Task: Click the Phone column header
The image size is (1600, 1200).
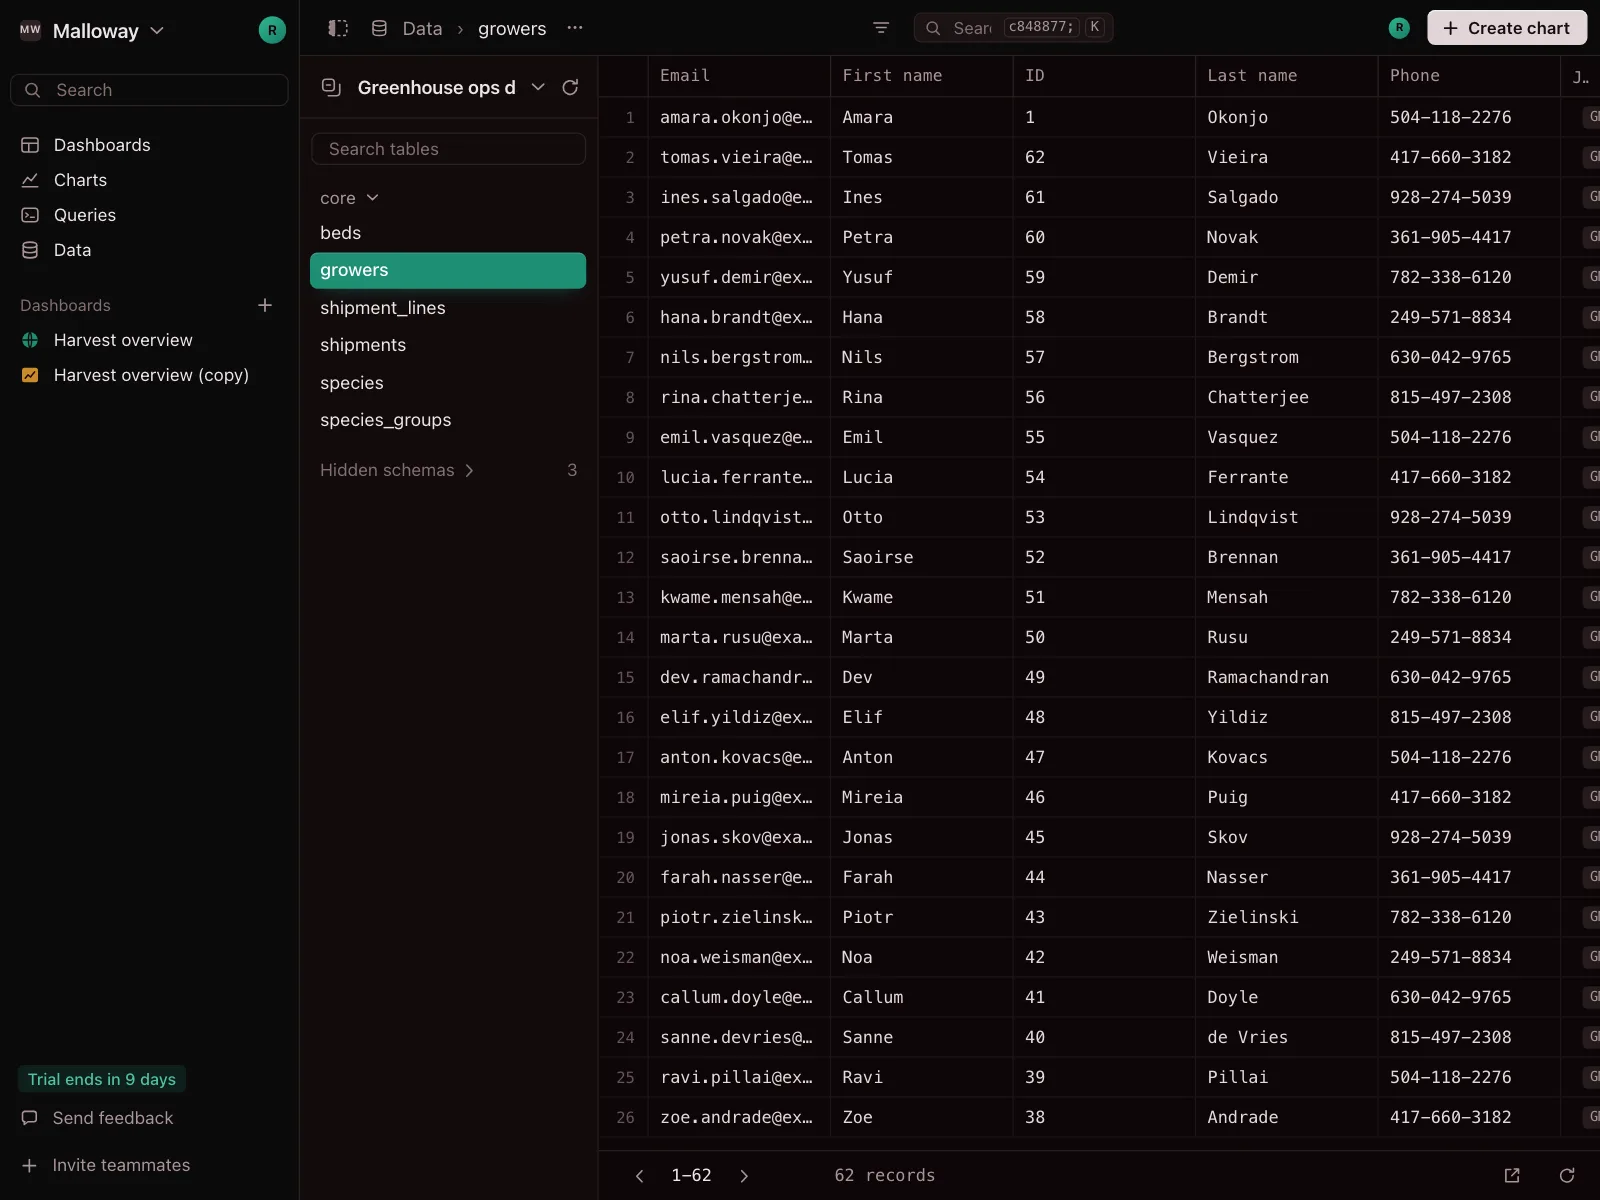Action: point(1469,76)
